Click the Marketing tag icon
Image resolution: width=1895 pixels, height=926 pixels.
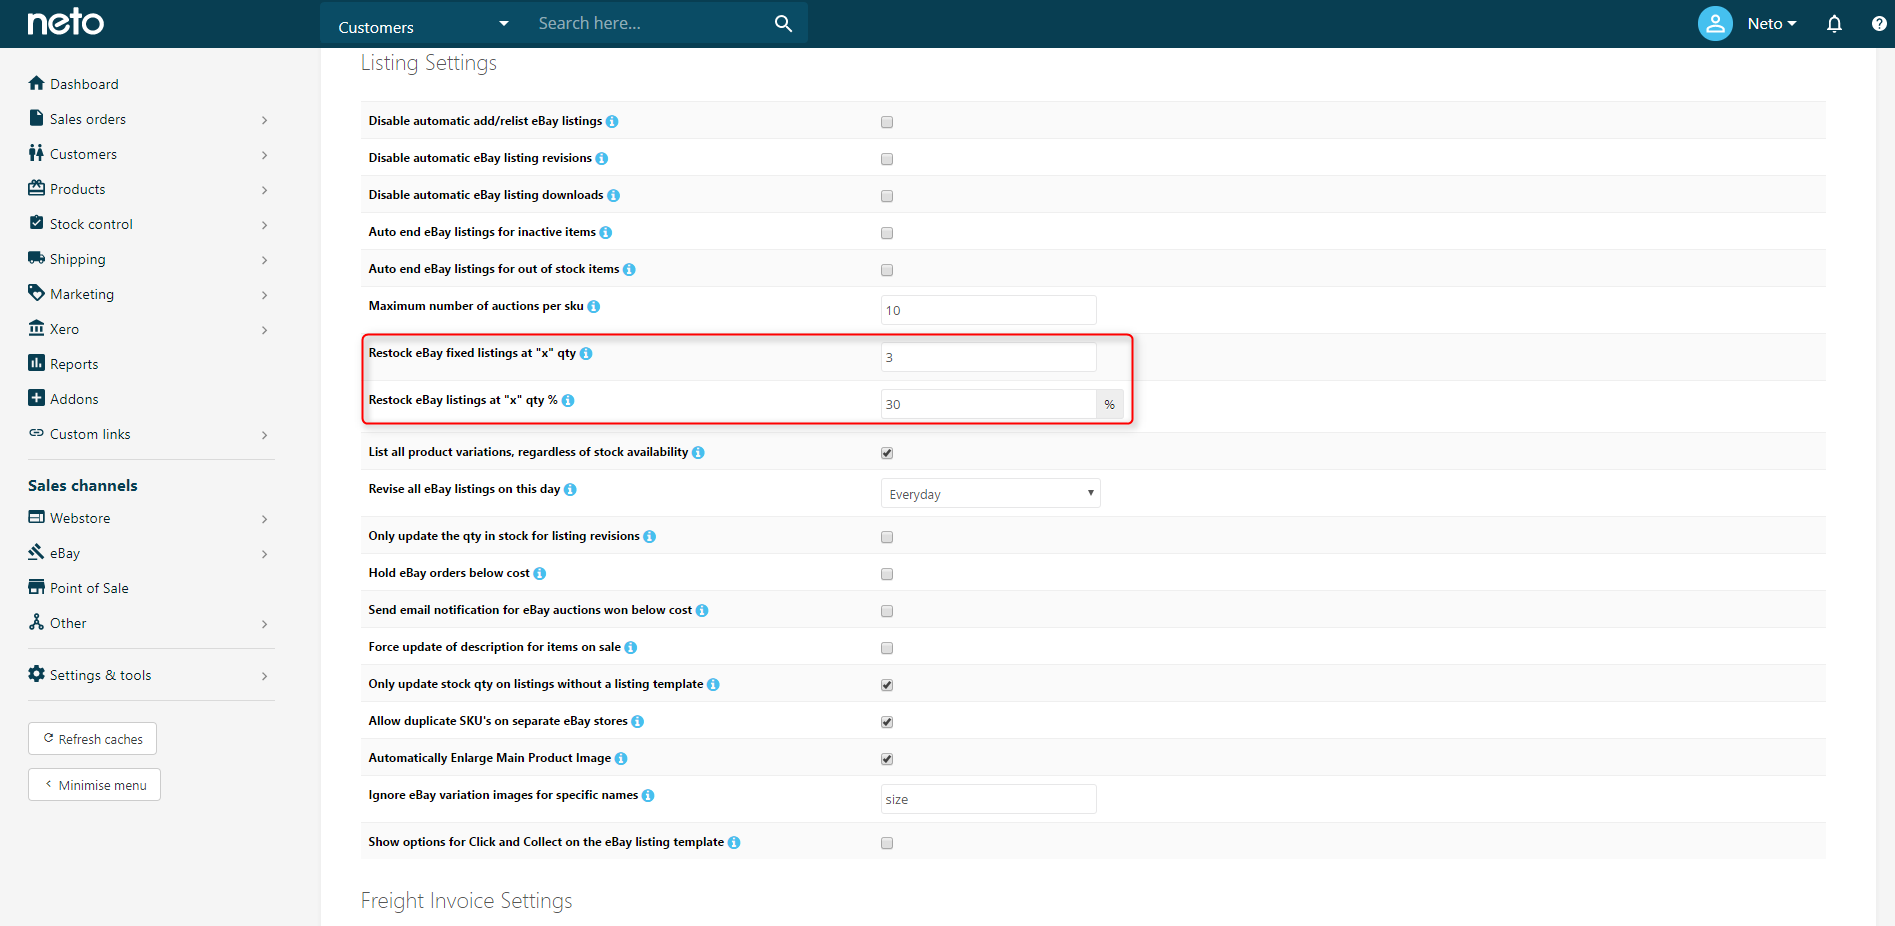[x=37, y=293]
